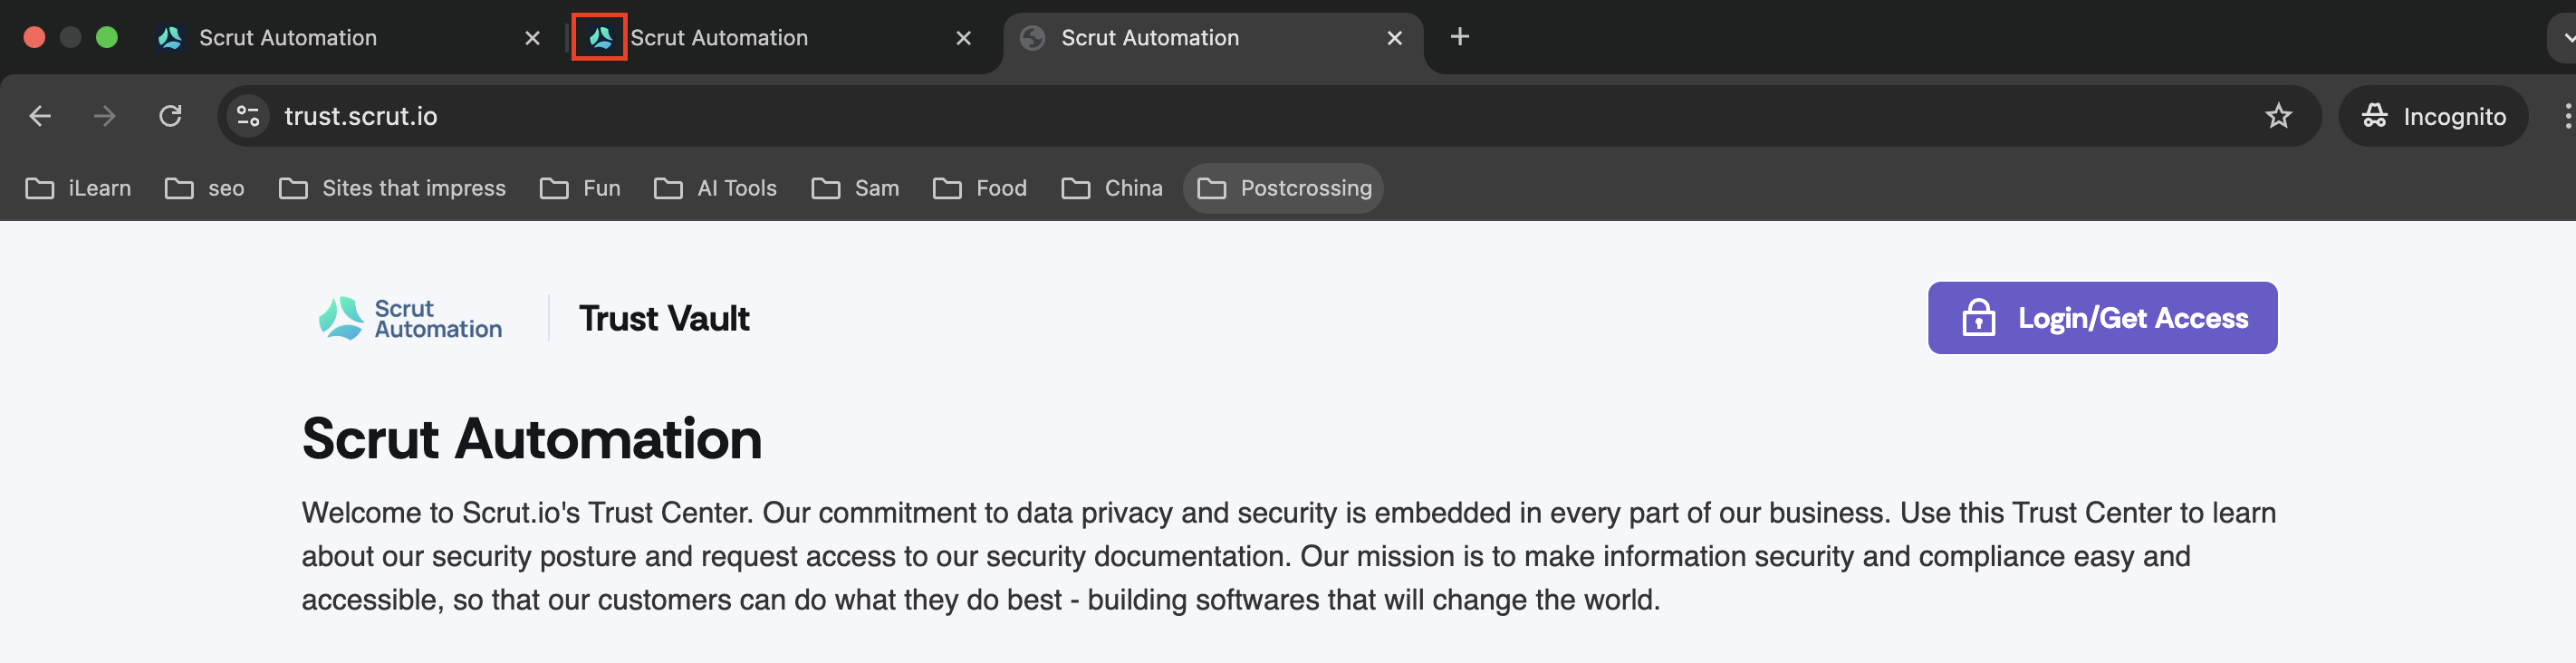
Task: Open a new tab with the plus button
Action: [1459, 37]
